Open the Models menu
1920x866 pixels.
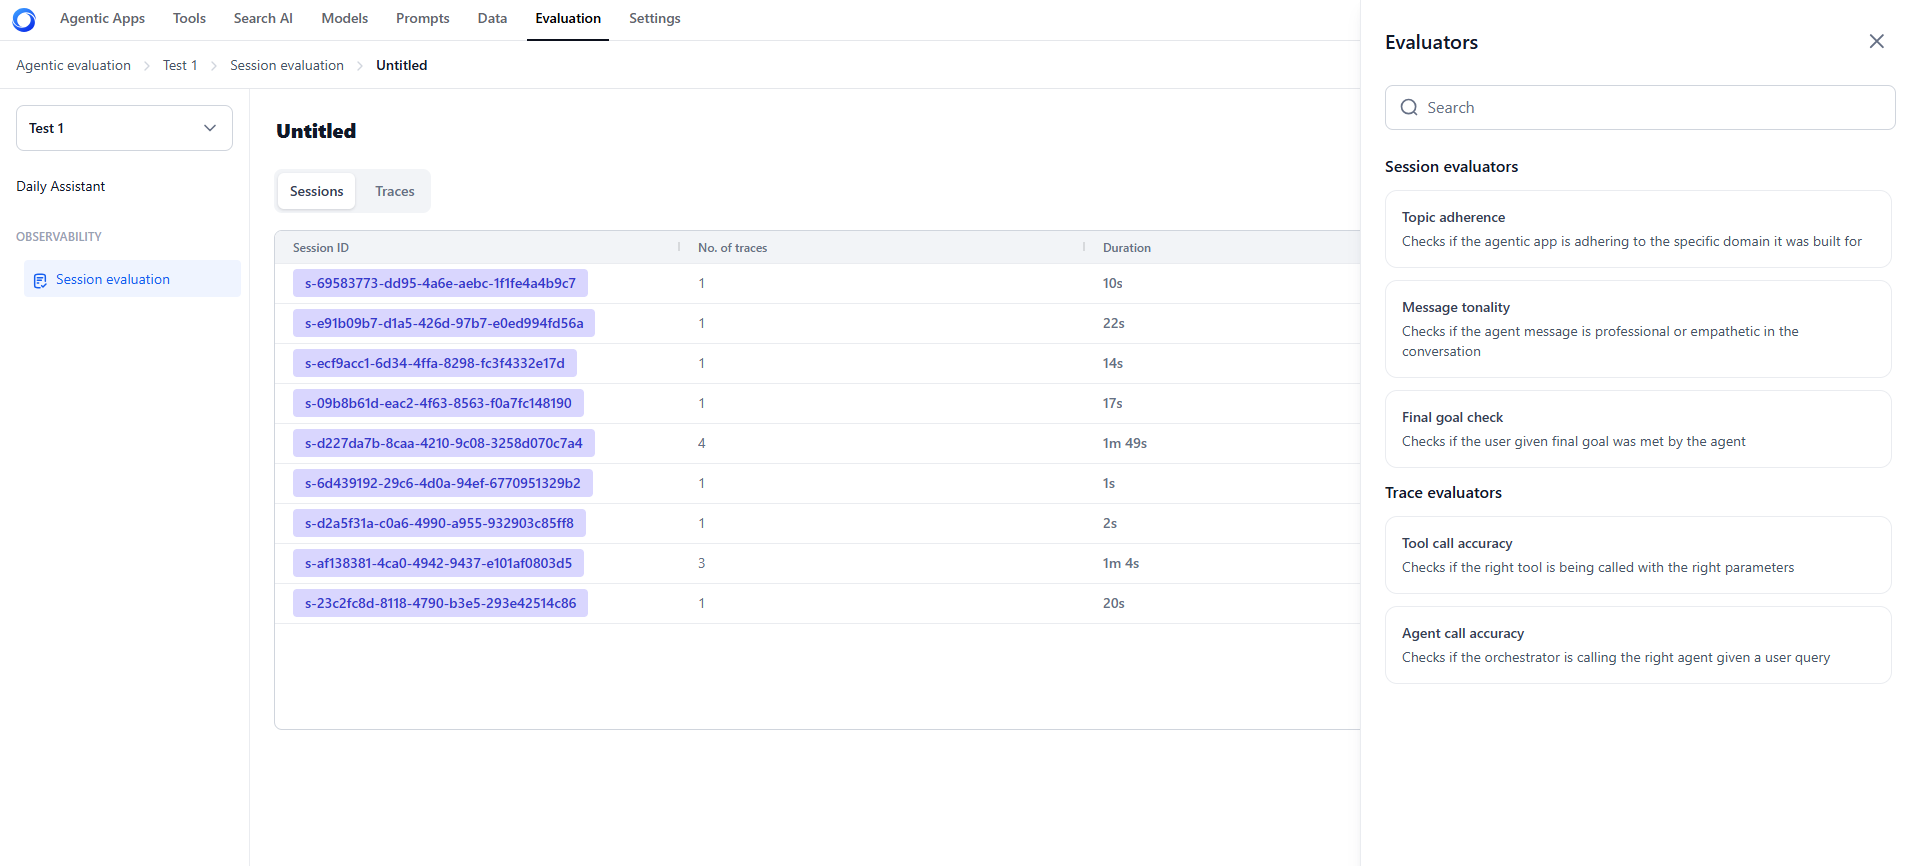[345, 18]
